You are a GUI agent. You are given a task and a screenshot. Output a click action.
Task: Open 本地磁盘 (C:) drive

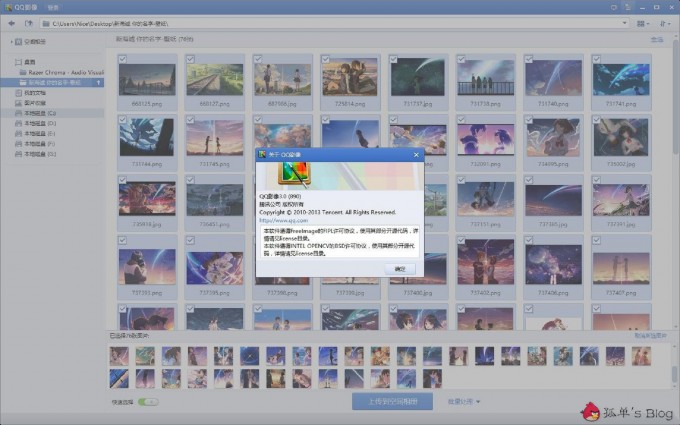[40, 113]
